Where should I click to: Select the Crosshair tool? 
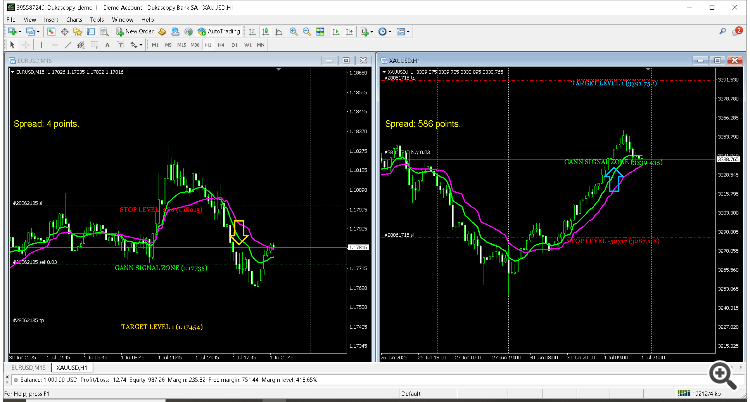pos(25,45)
